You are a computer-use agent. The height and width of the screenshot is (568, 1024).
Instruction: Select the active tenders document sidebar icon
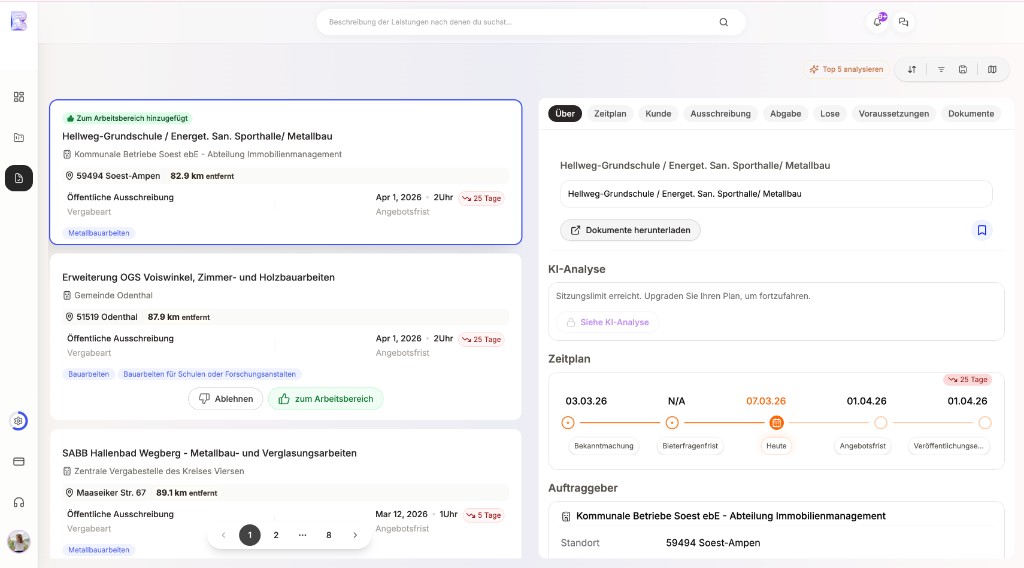click(19, 178)
